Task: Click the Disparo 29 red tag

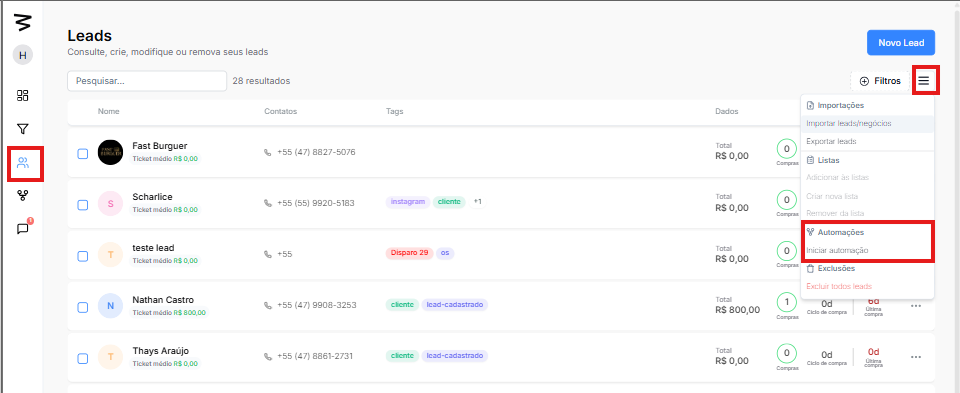Action: 409,253
